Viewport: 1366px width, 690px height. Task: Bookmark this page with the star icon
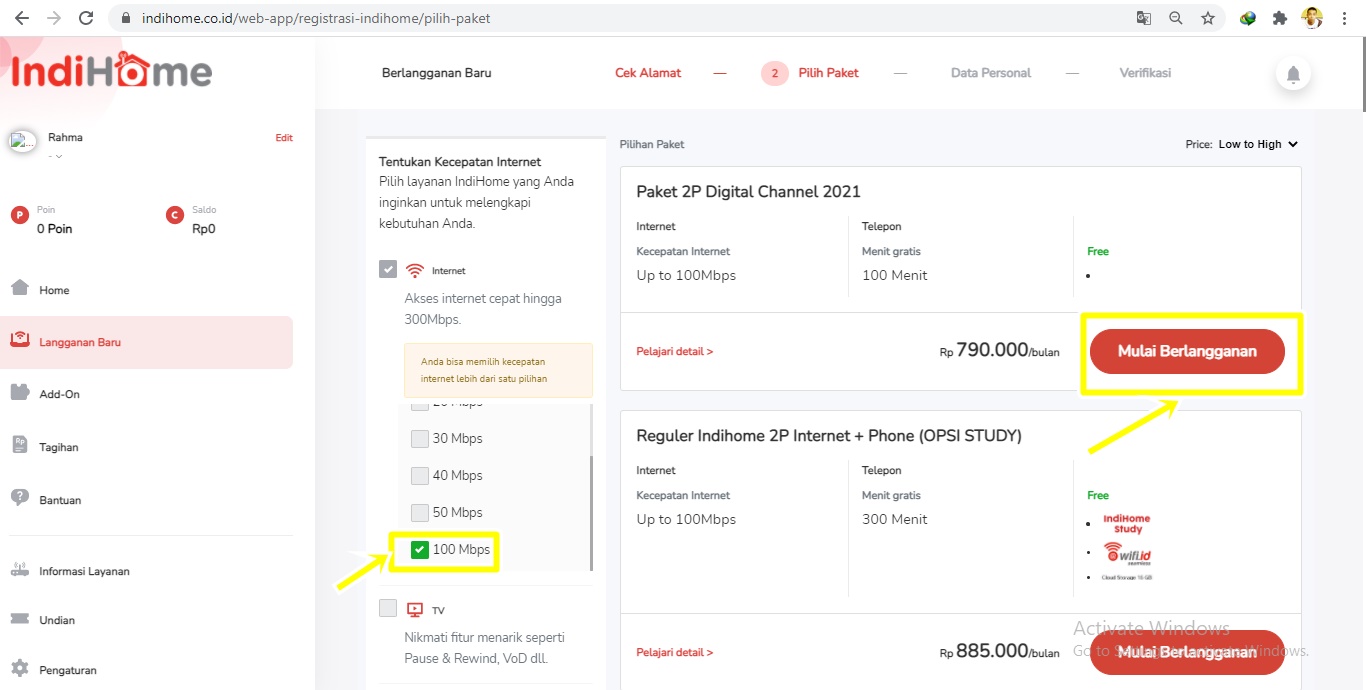click(1208, 18)
